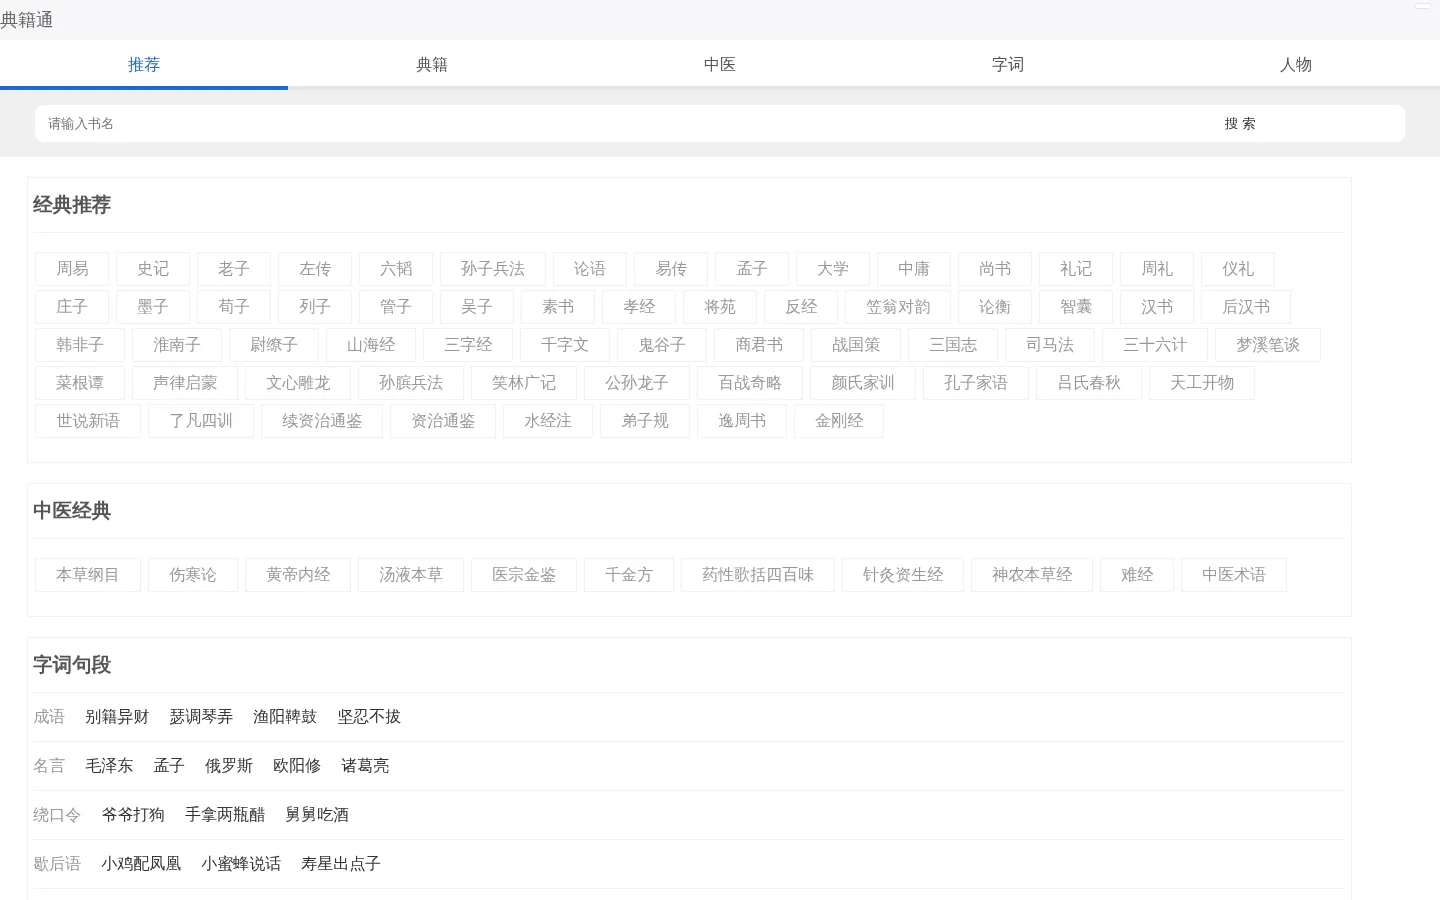Viewport: 1440px width, 900px height.
Task: Click the 绕口令 category label
Action: point(57,815)
